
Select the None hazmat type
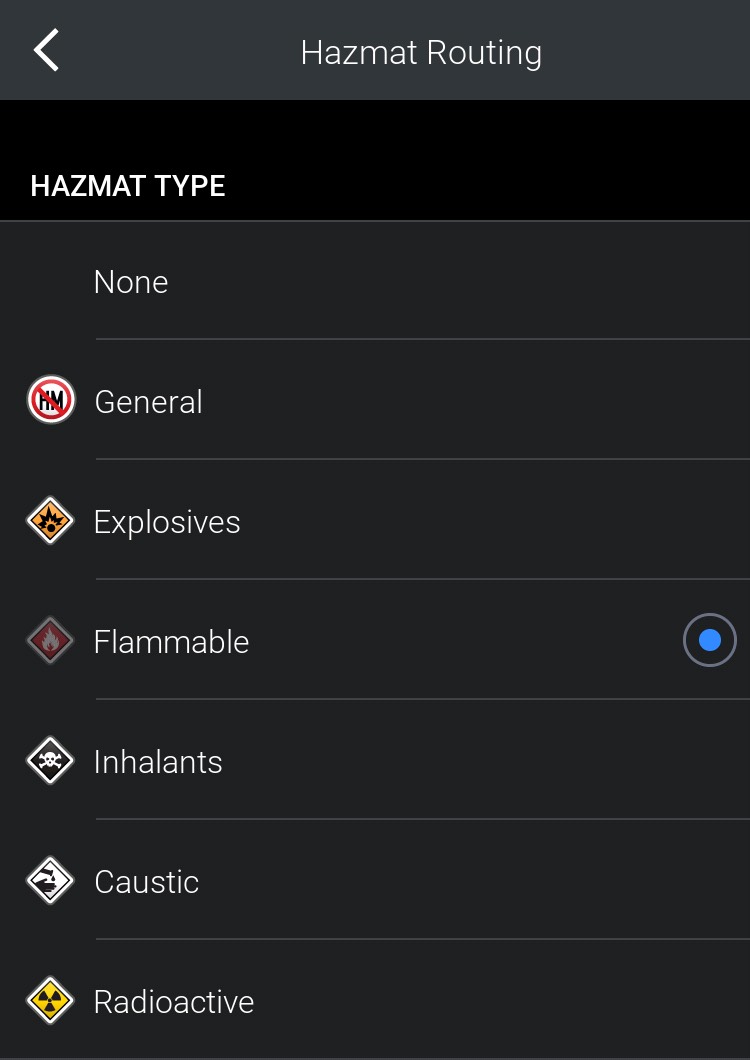coord(131,282)
